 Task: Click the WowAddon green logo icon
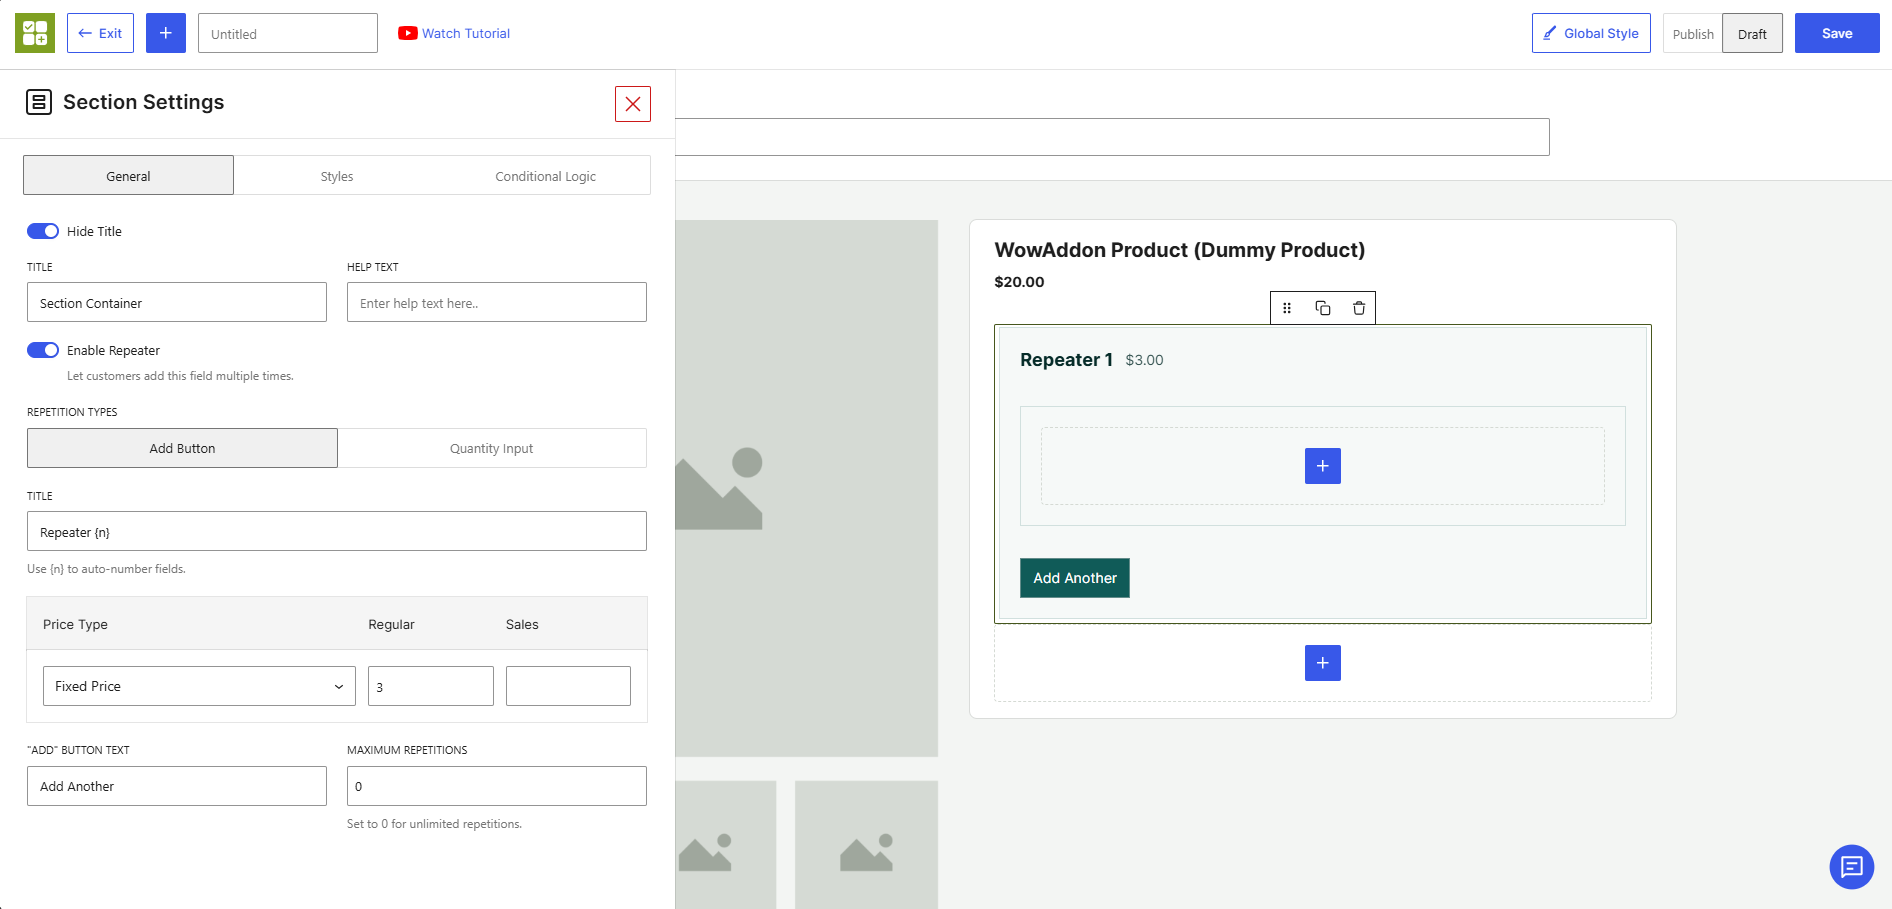pyautogui.click(x=35, y=33)
